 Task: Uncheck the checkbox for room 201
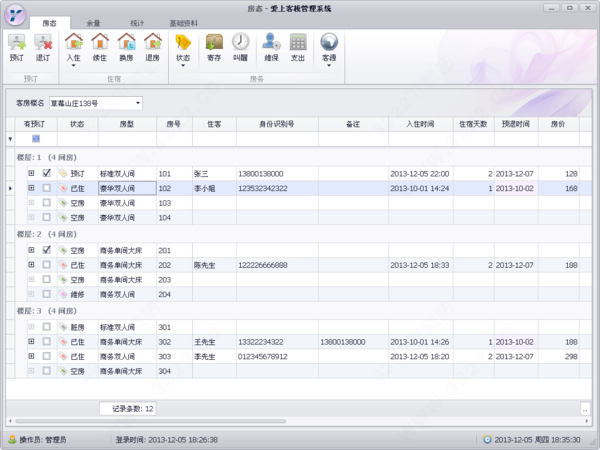pos(46,250)
